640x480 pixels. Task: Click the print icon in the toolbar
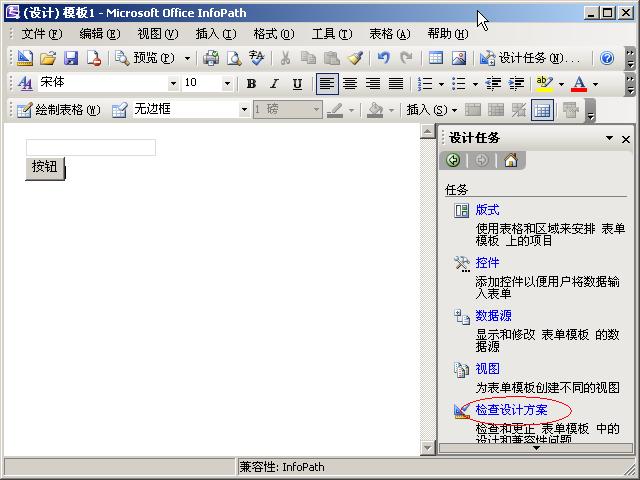click(211, 58)
